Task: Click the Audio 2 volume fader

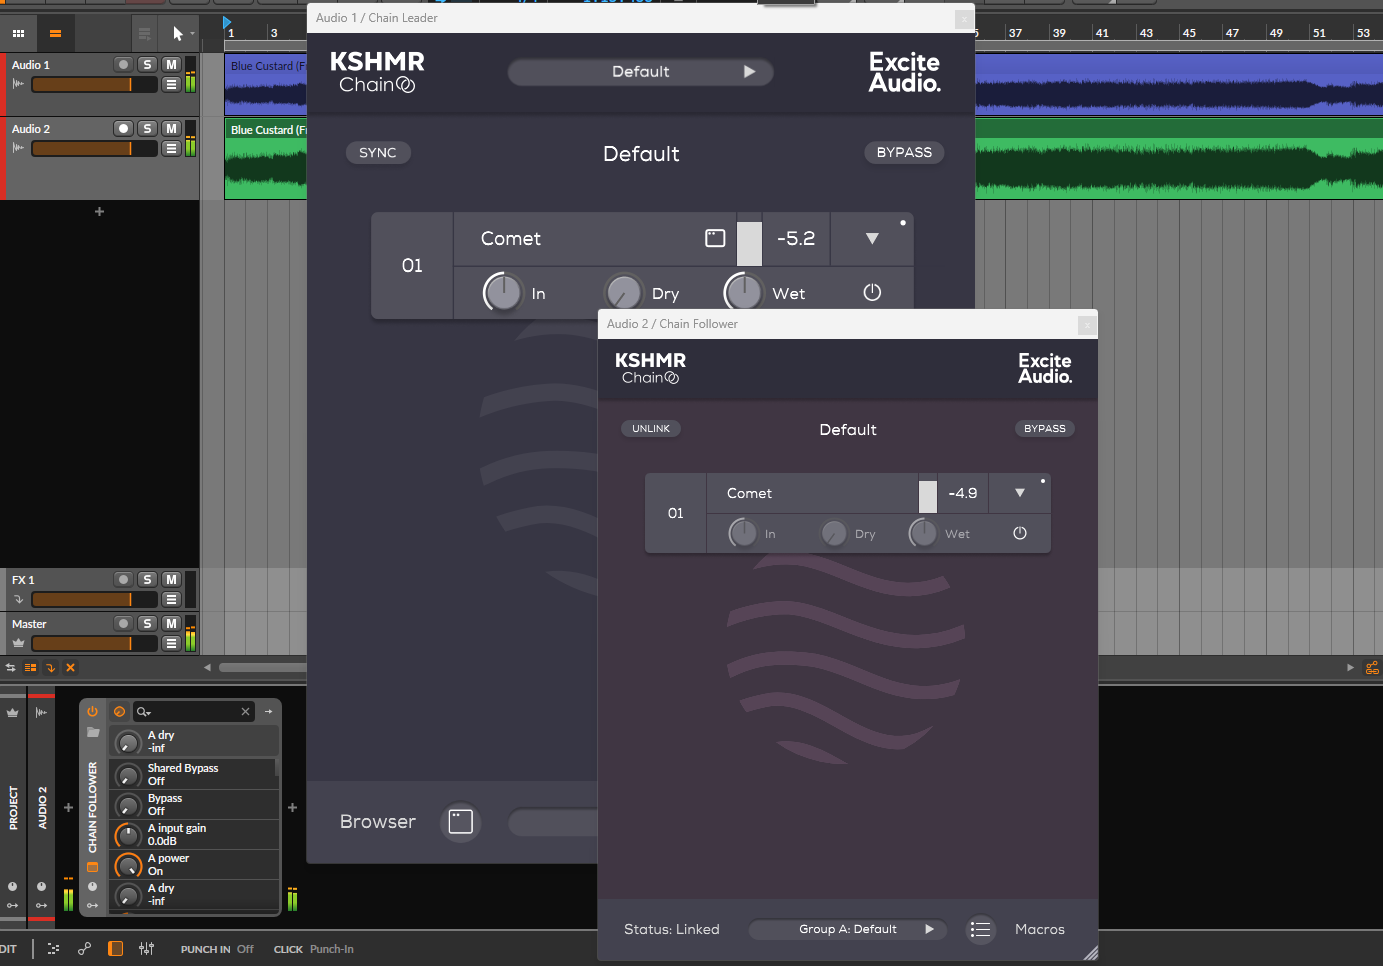Action: [x=94, y=149]
